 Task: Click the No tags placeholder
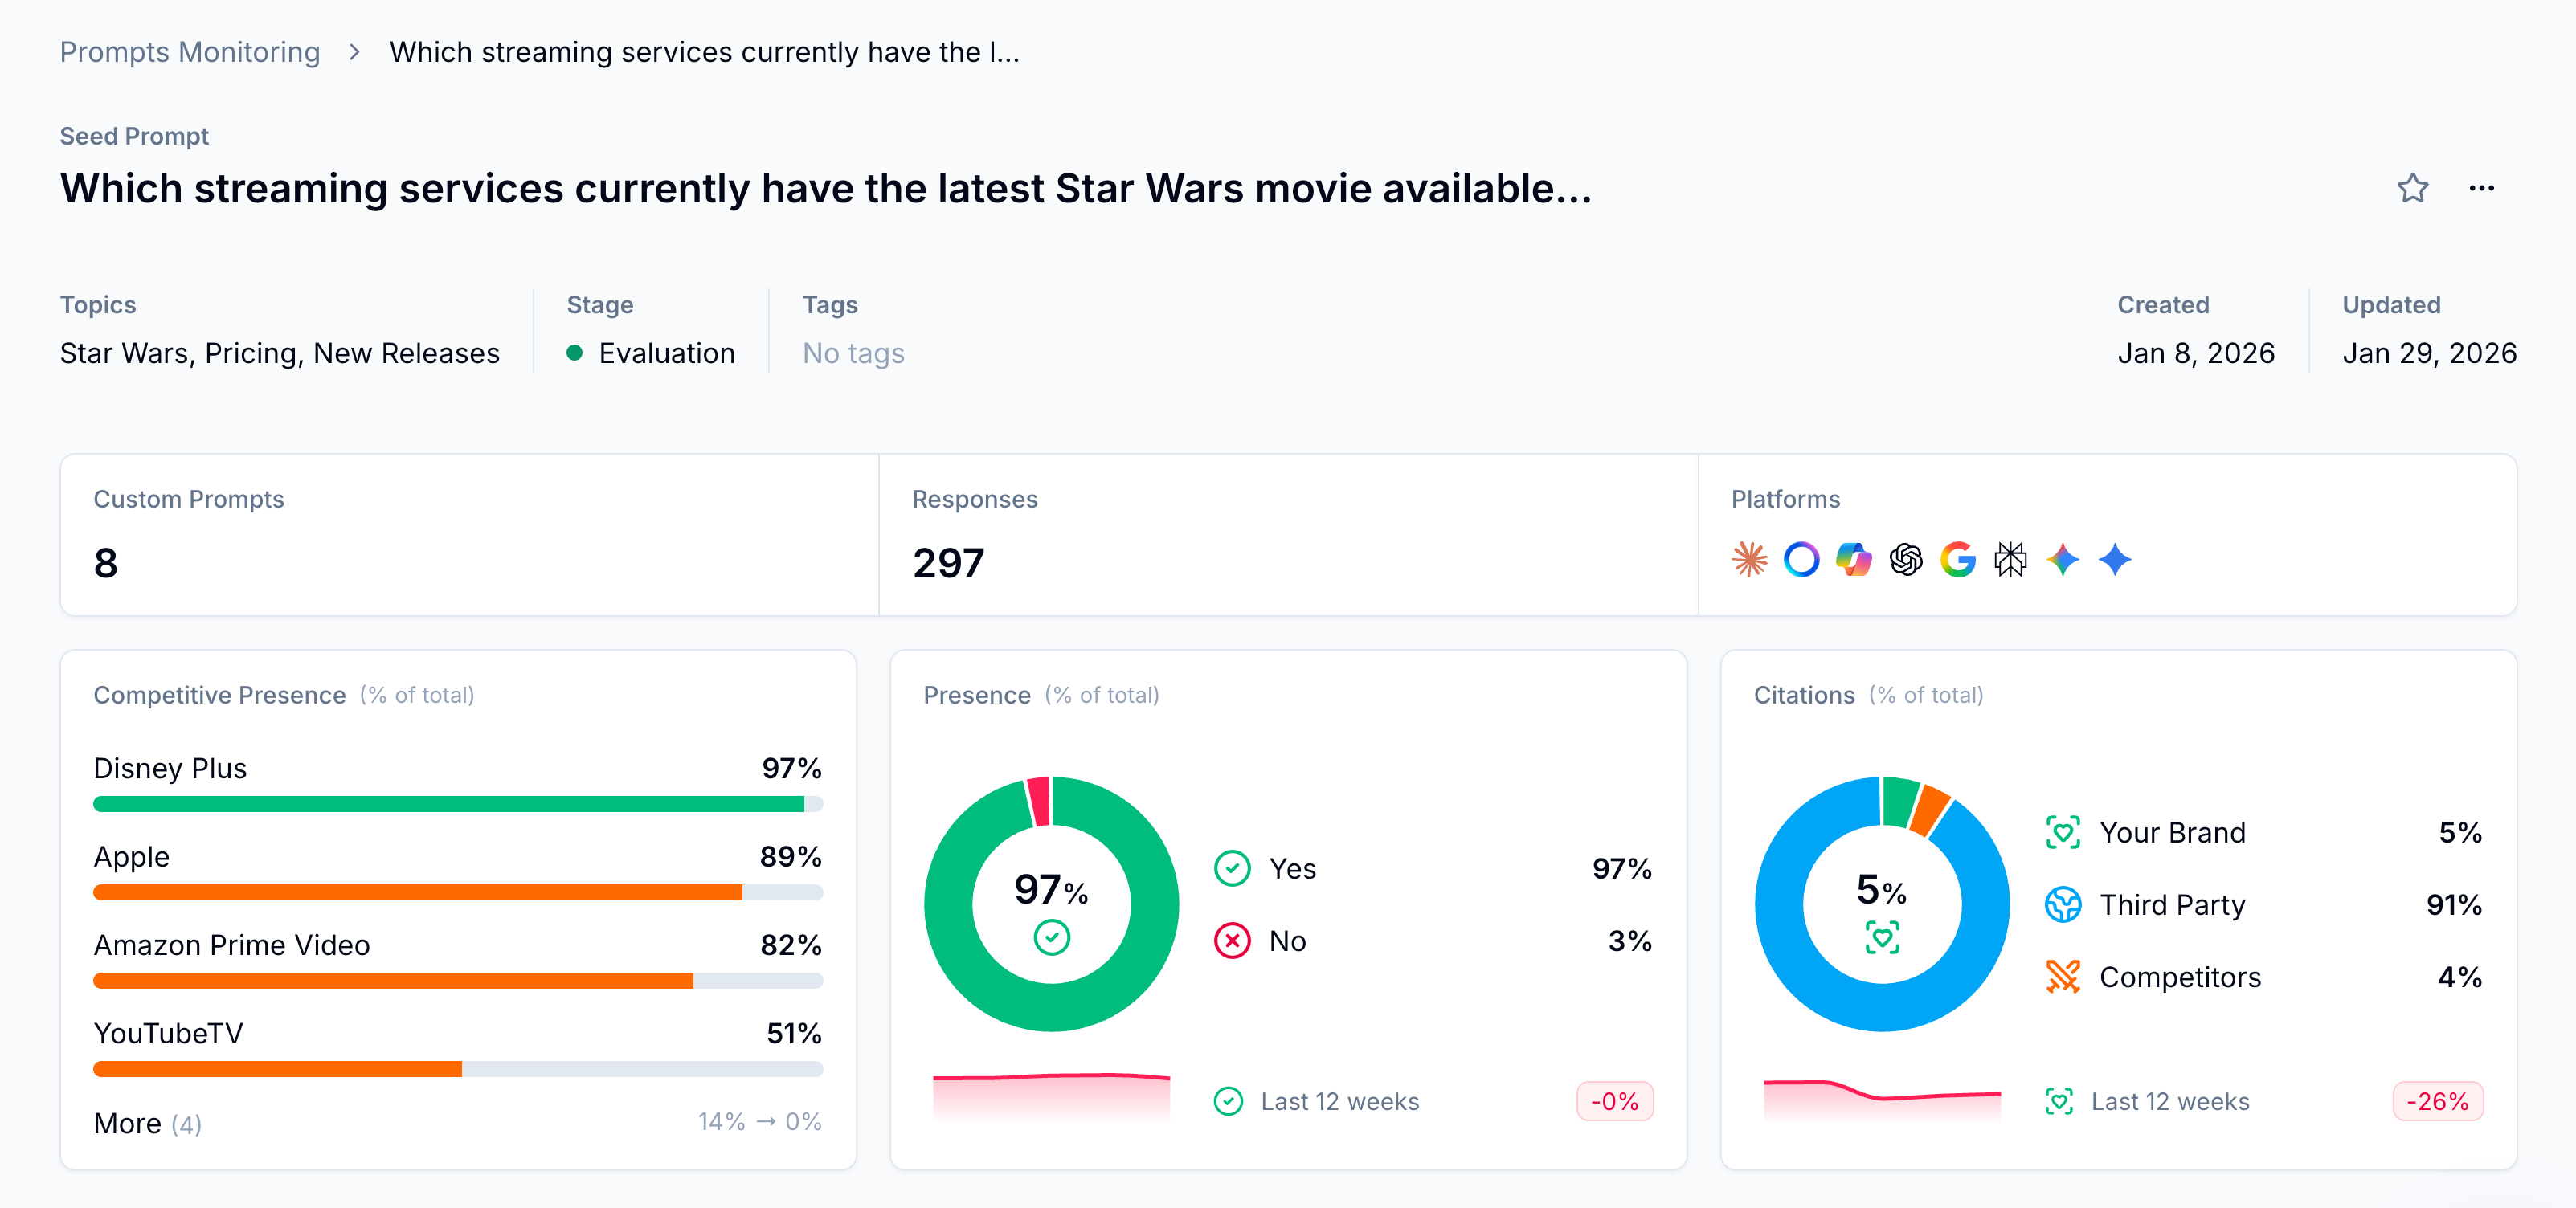tap(853, 353)
